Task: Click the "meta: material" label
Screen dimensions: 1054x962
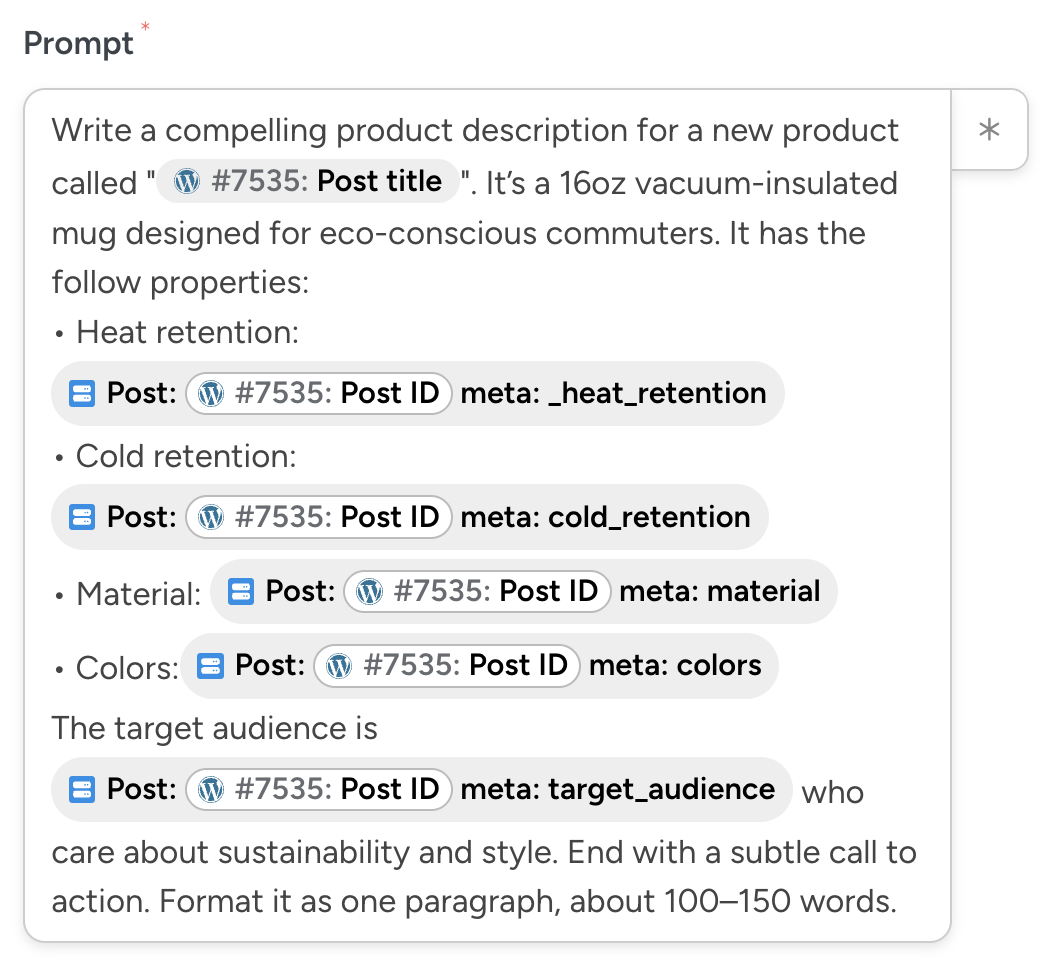Action: click(x=720, y=592)
